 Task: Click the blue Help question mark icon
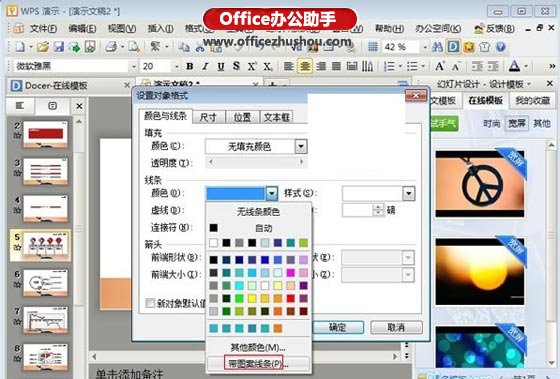(x=501, y=47)
